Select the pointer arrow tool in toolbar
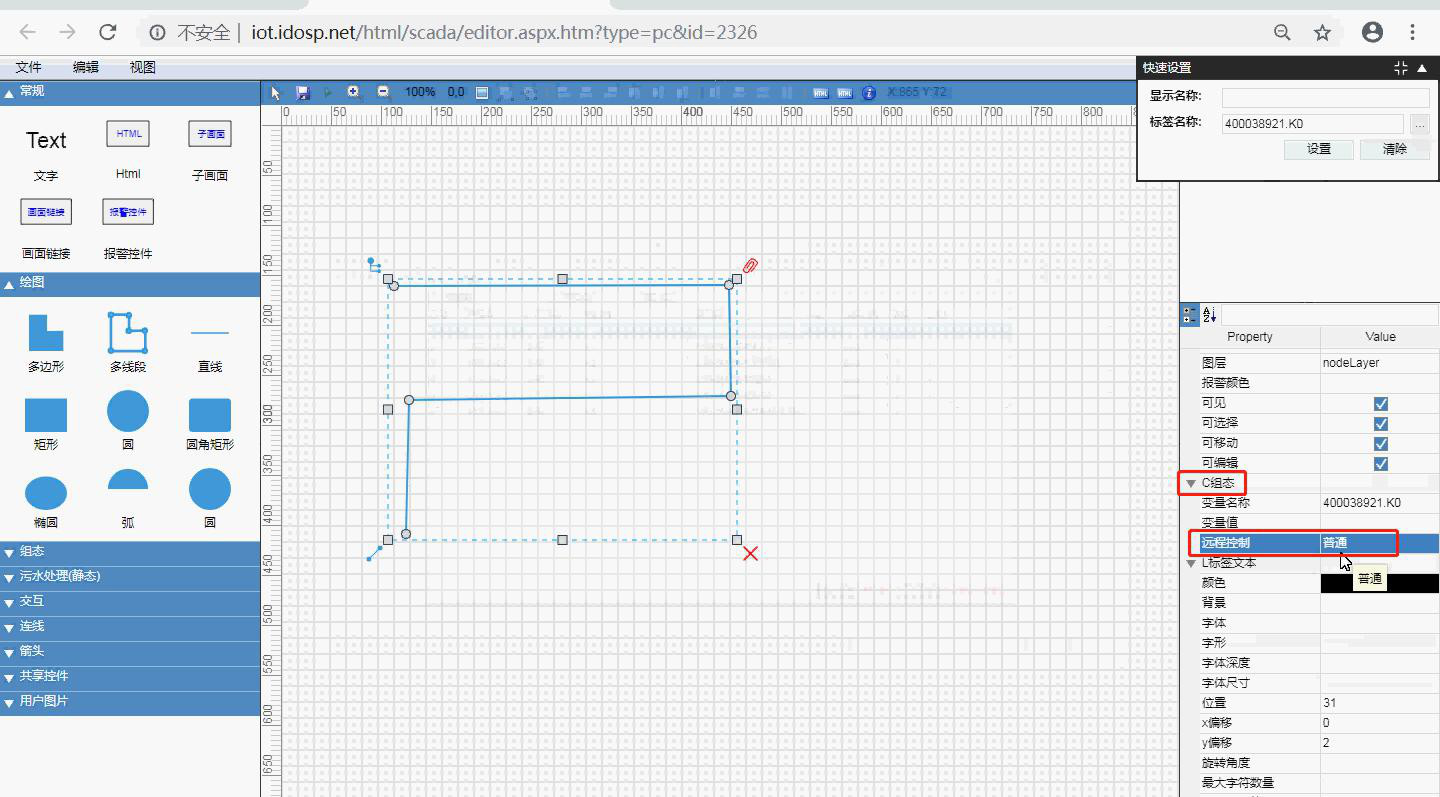This screenshot has height=797, width=1440. 277,93
